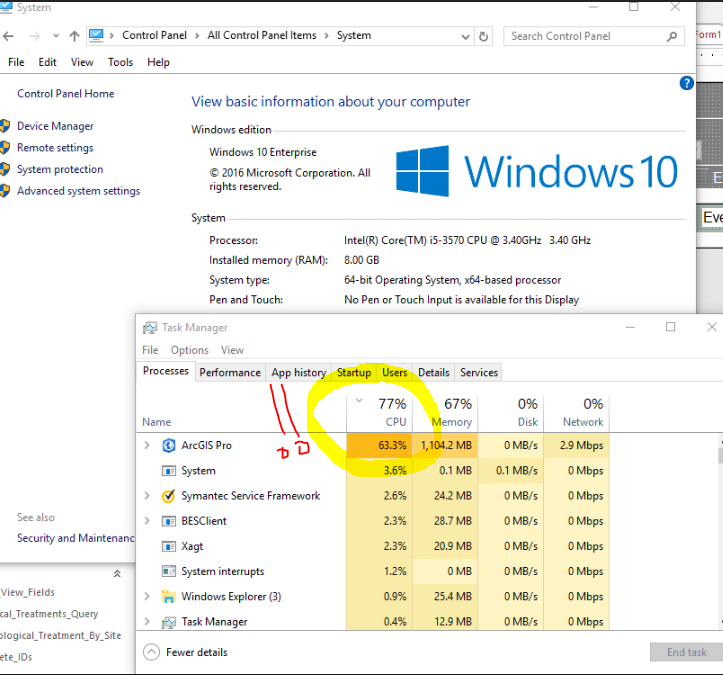This screenshot has width=723, height=675.
Task: Open the View menu in System window
Action: 82,62
